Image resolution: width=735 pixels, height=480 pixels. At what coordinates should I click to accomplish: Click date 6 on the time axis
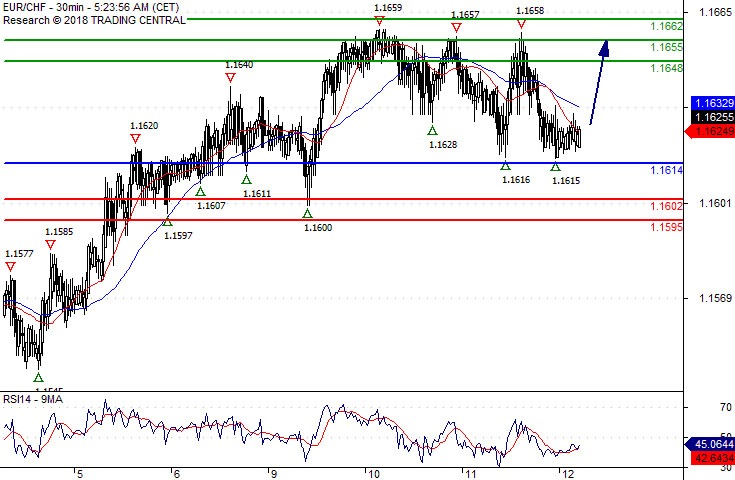pyautogui.click(x=177, y=474)
